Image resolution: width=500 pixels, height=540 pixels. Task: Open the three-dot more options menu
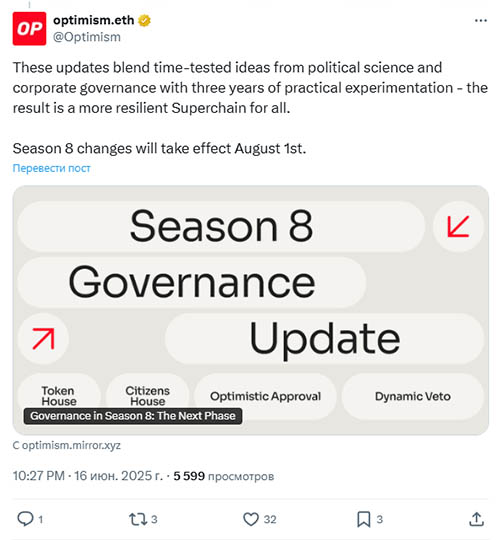[x=481, y=21]
